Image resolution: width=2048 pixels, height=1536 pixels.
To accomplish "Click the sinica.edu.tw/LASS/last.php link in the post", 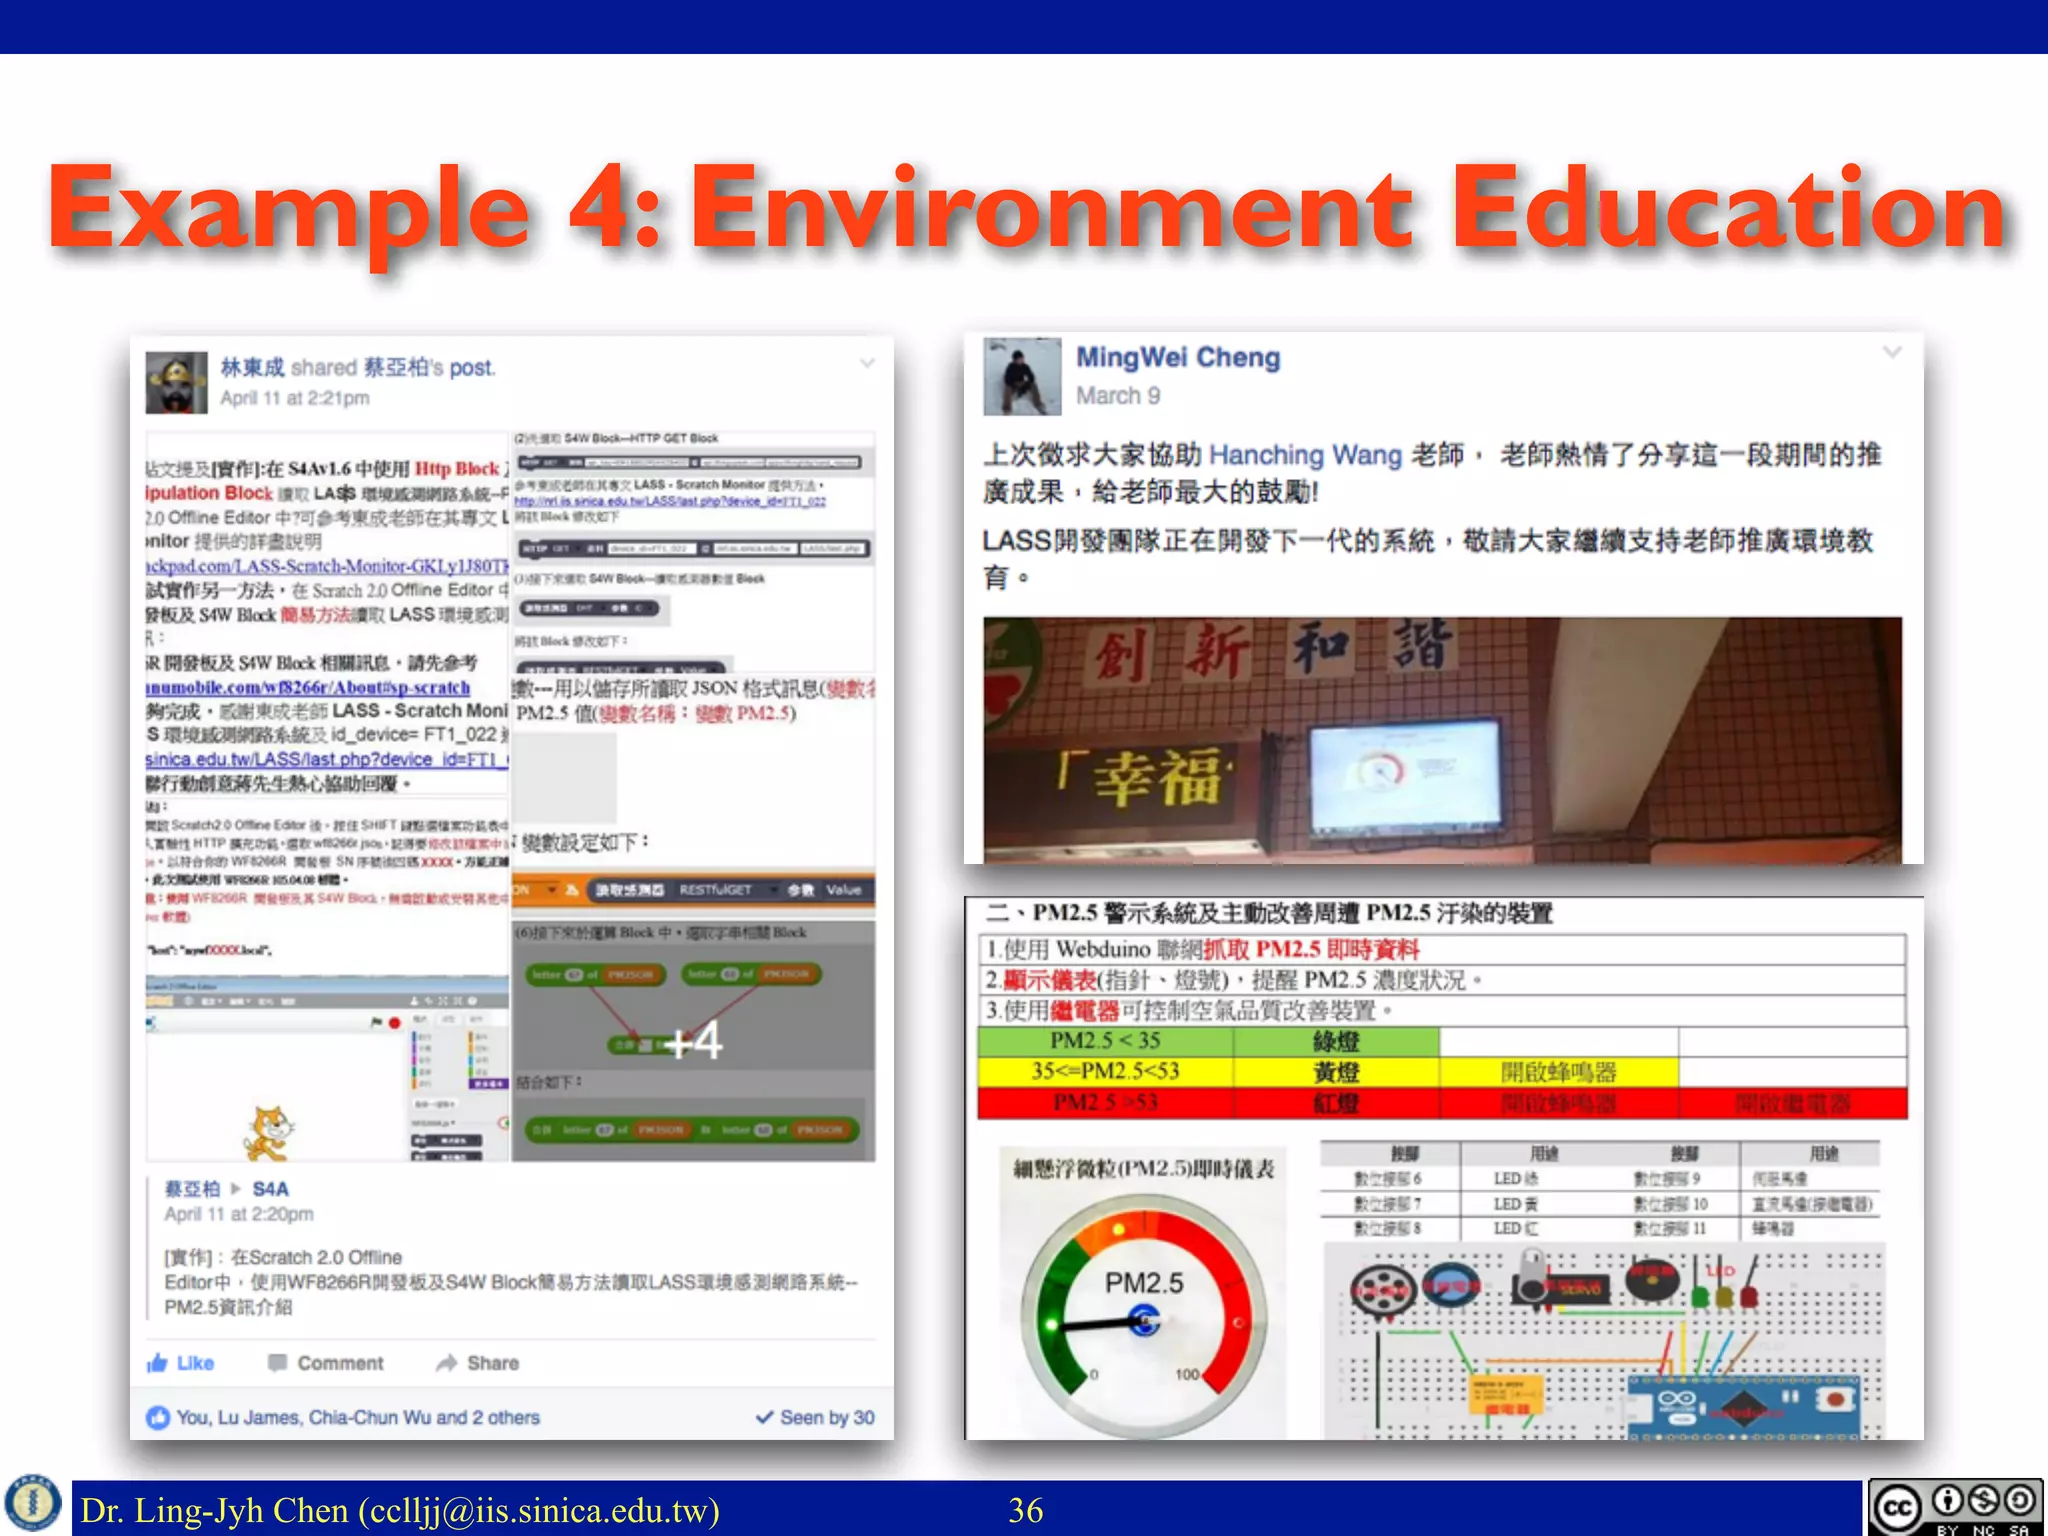I will (327, 759).
